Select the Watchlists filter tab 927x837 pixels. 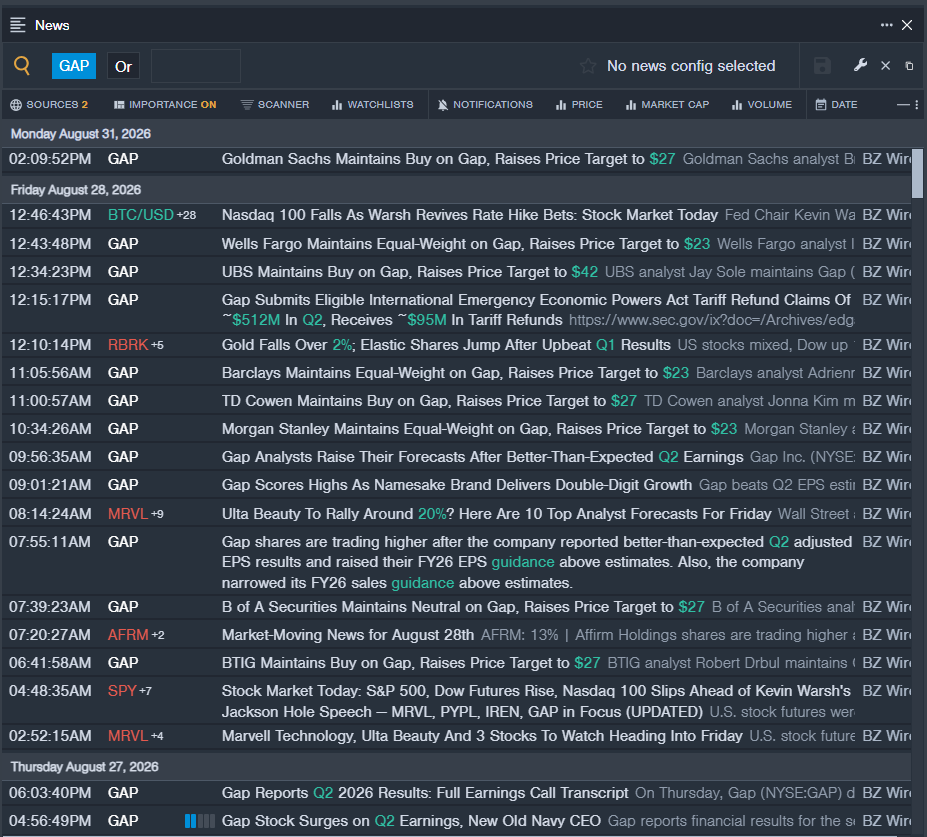372,105
